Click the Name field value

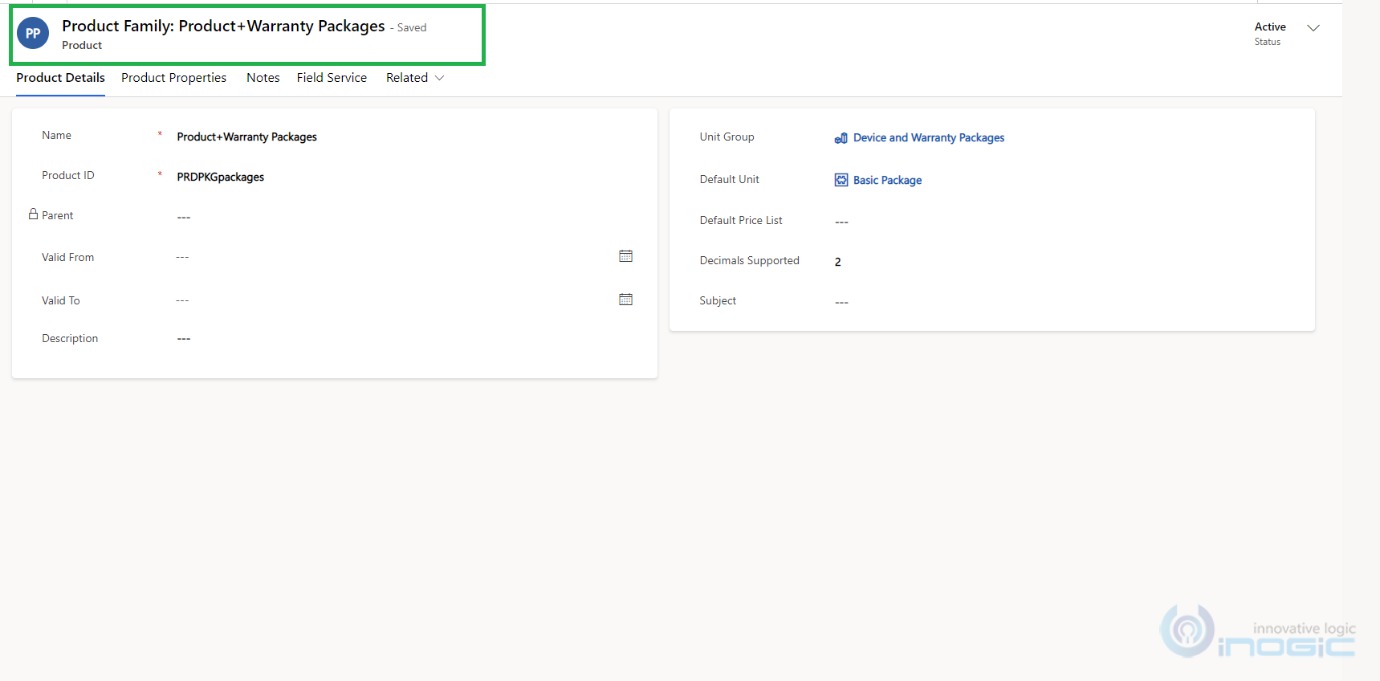point(244,136)
